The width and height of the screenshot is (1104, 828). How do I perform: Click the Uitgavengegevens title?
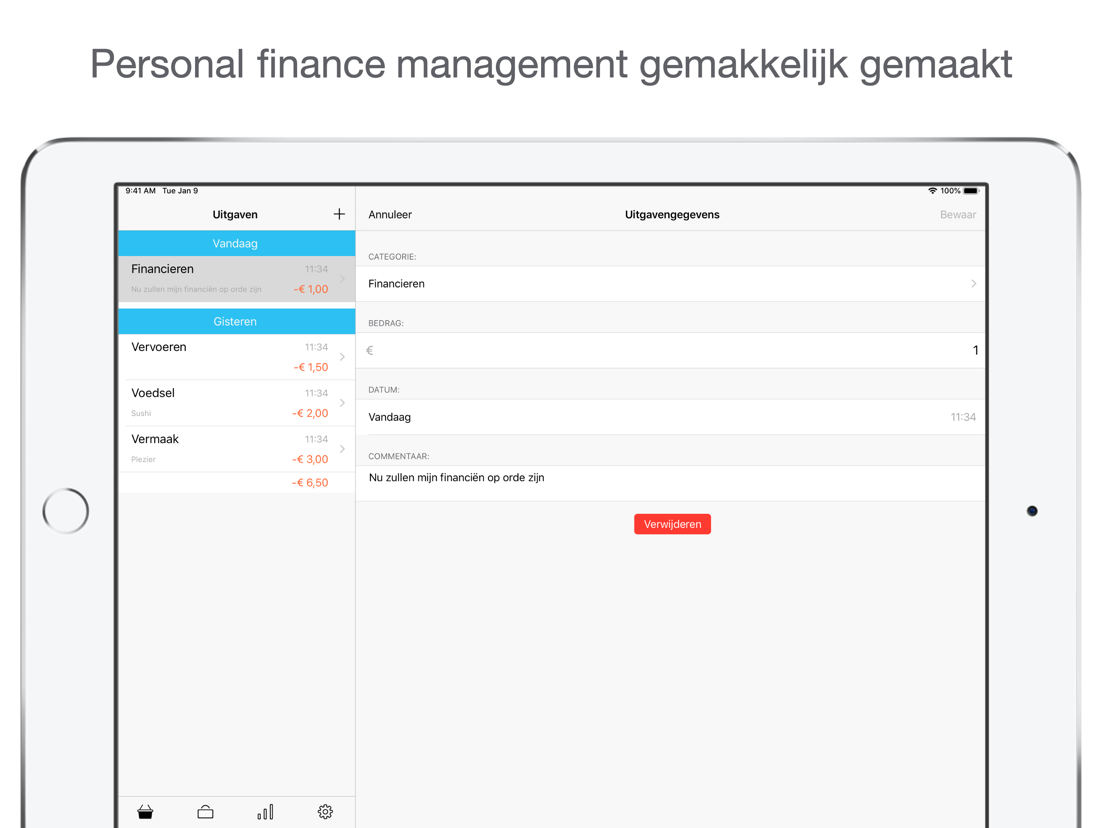coord(672,215)
